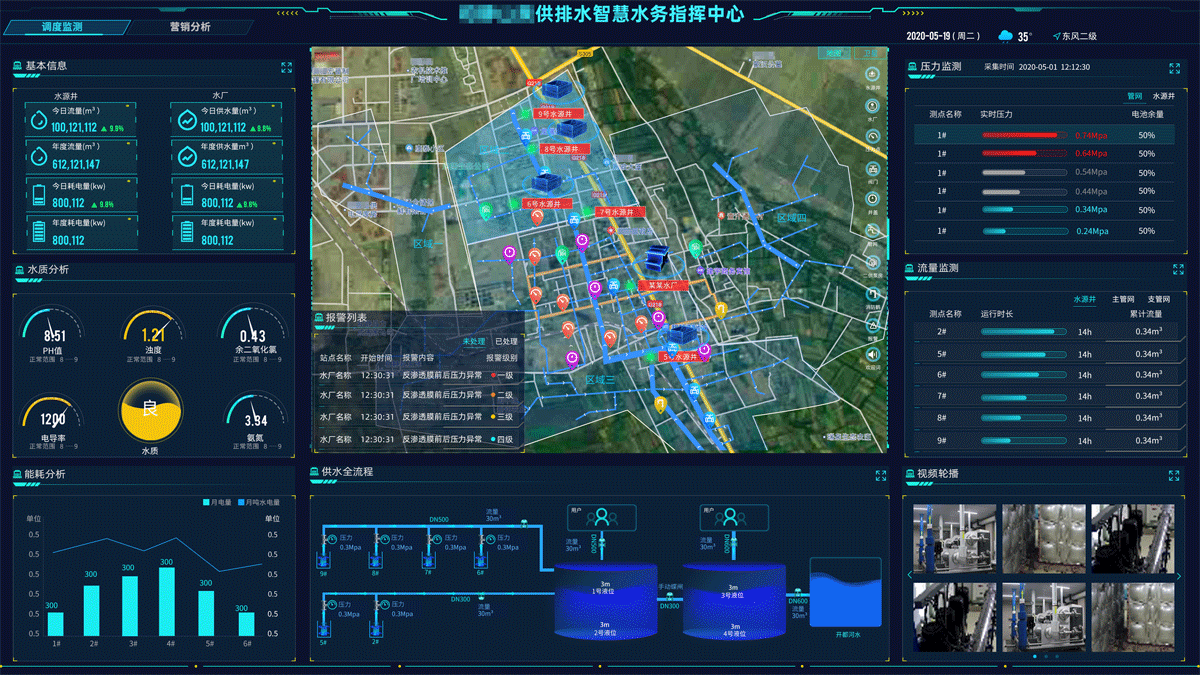Expand the 视频轮播 panel to fullscreen
The image size is (1200, 675).
point(1175,475)
